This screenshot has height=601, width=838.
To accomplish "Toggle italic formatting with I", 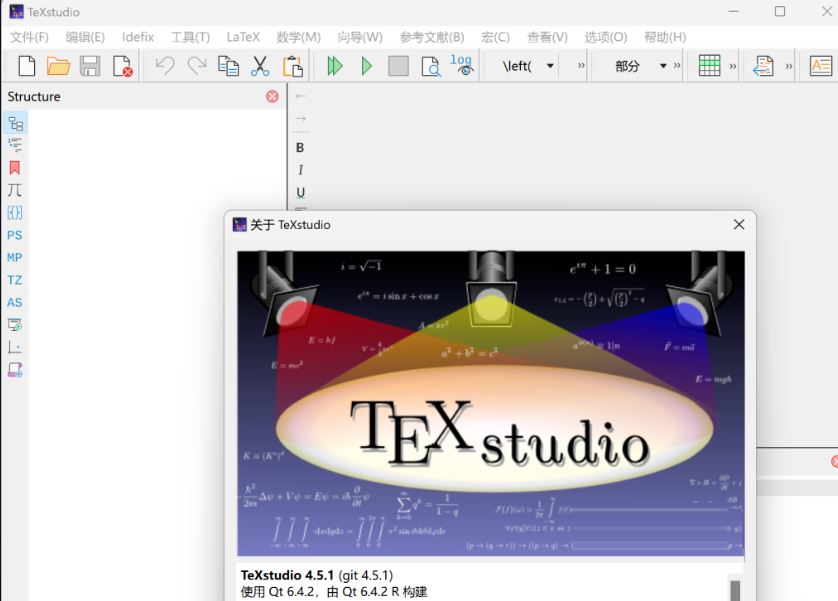I will (x=300, y=169).
